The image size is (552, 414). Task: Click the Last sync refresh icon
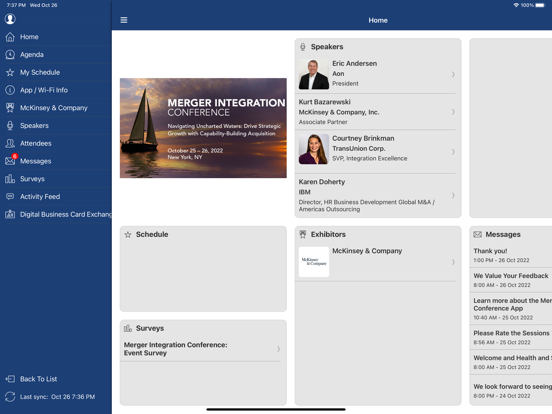[10, 397]
